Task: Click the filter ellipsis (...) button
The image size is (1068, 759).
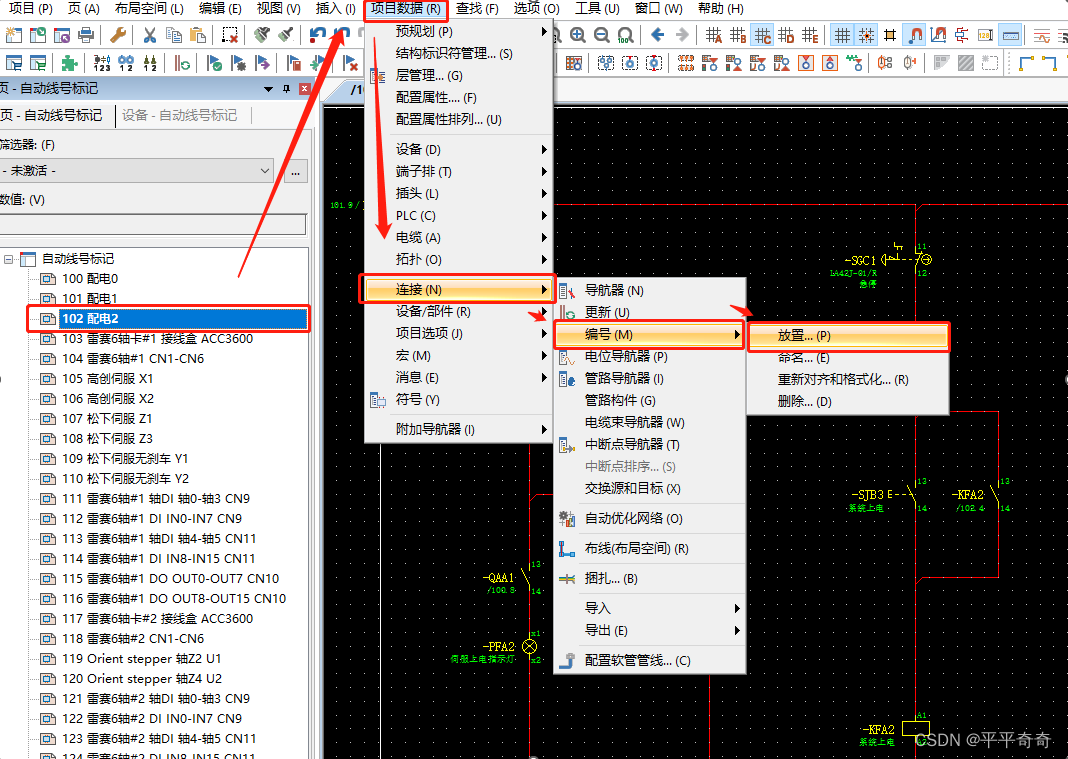Action: [295, 171]
